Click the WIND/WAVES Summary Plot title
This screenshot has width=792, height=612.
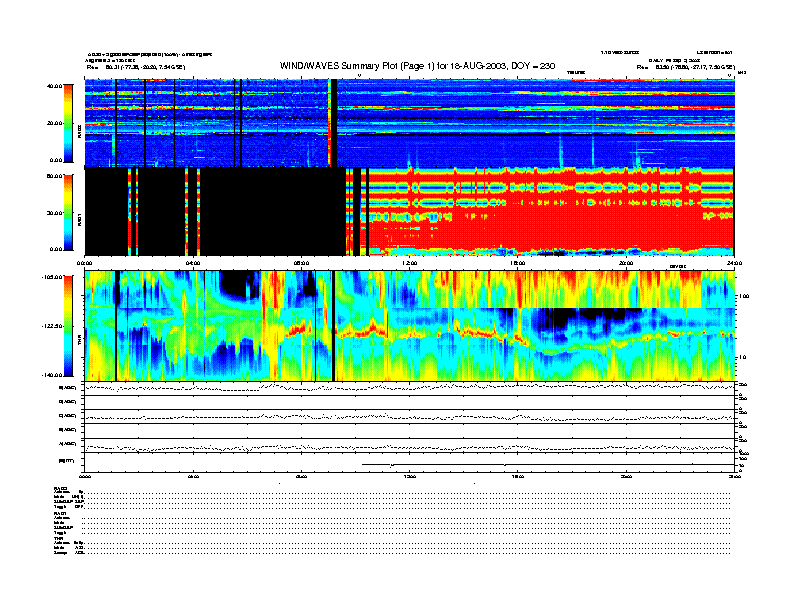[x=417, y=66]
